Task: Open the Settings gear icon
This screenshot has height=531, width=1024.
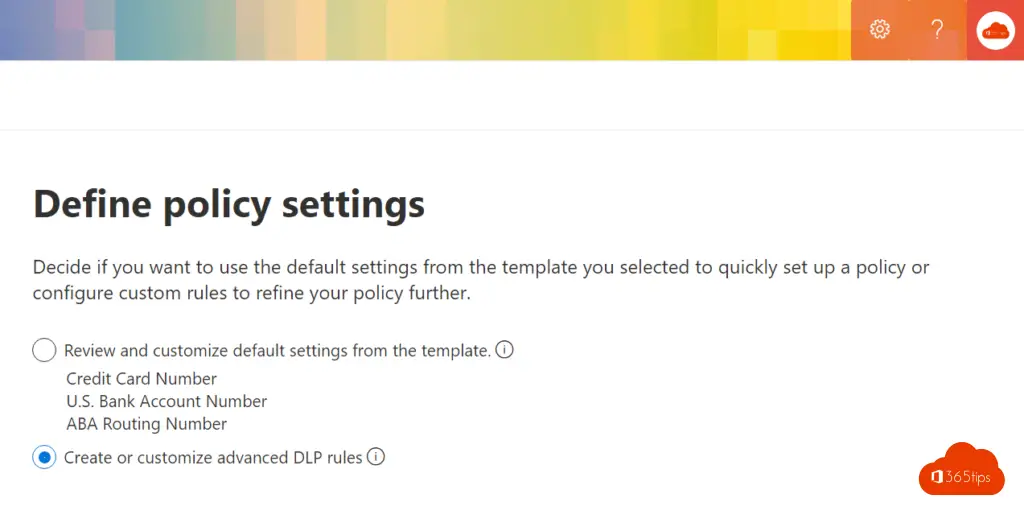Action: point(880,29)
